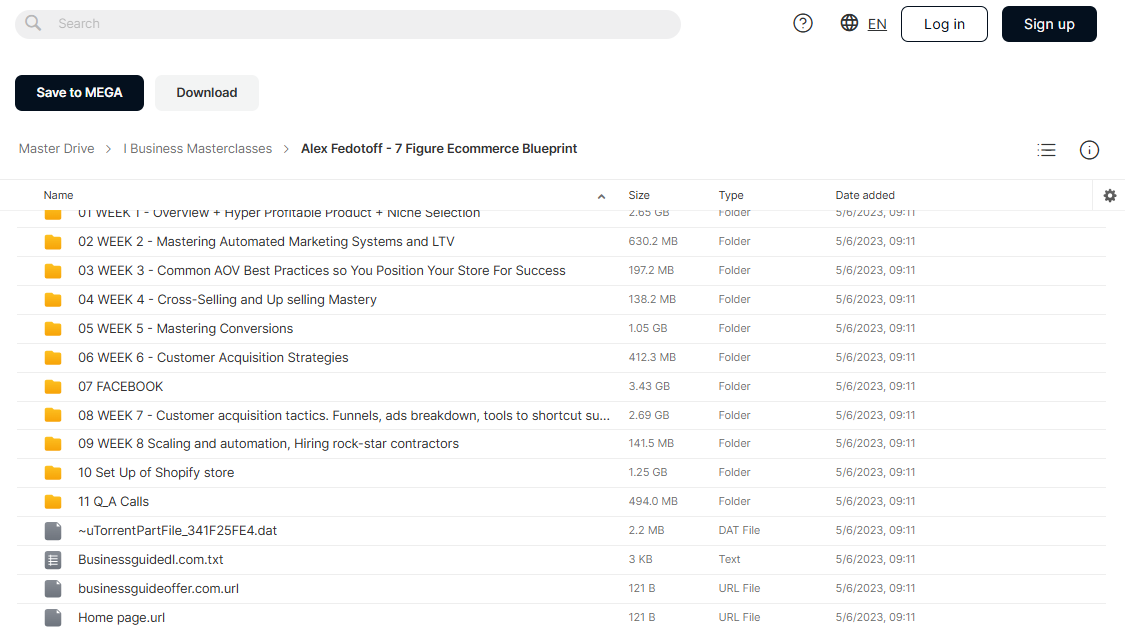
Task: Select 04 WEEK 4 Cross-Selling folder name
Action: [227, 299]
